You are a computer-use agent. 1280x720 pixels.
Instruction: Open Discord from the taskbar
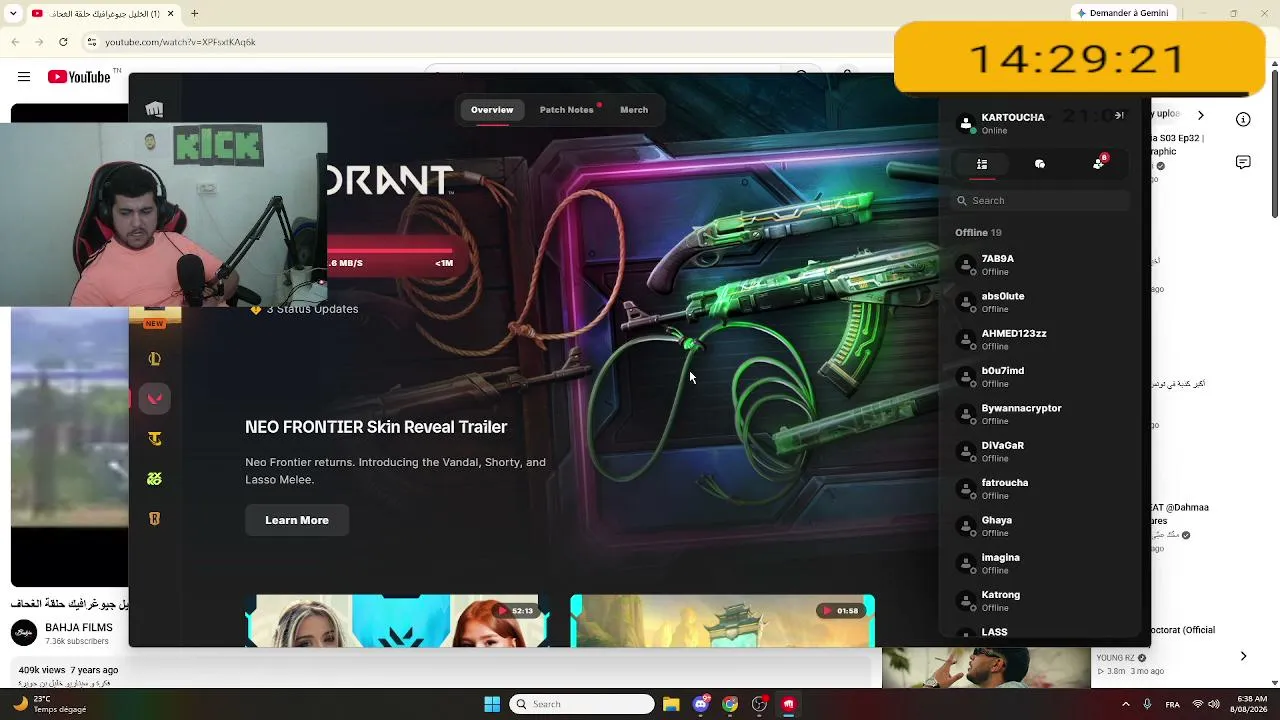coord(701,704)
